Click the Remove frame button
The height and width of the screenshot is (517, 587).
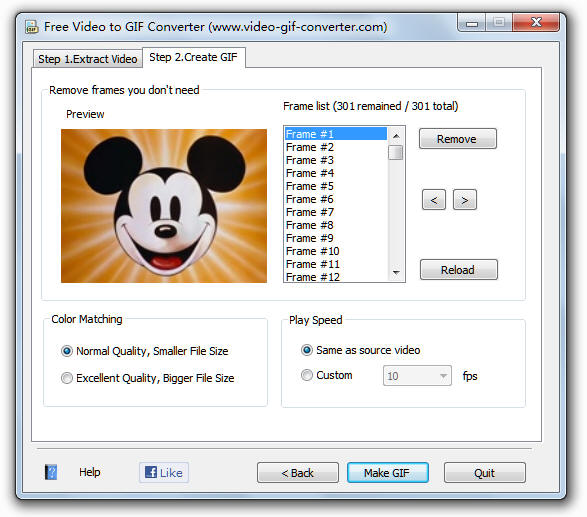[457, 139]
